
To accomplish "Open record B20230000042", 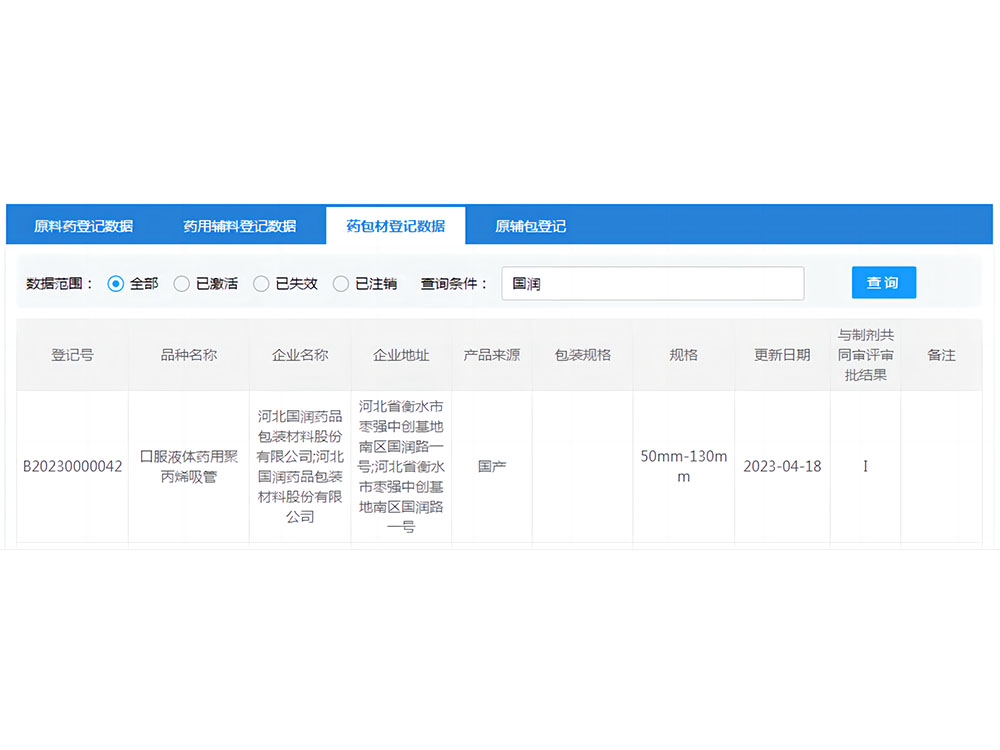I will point(70,466).
